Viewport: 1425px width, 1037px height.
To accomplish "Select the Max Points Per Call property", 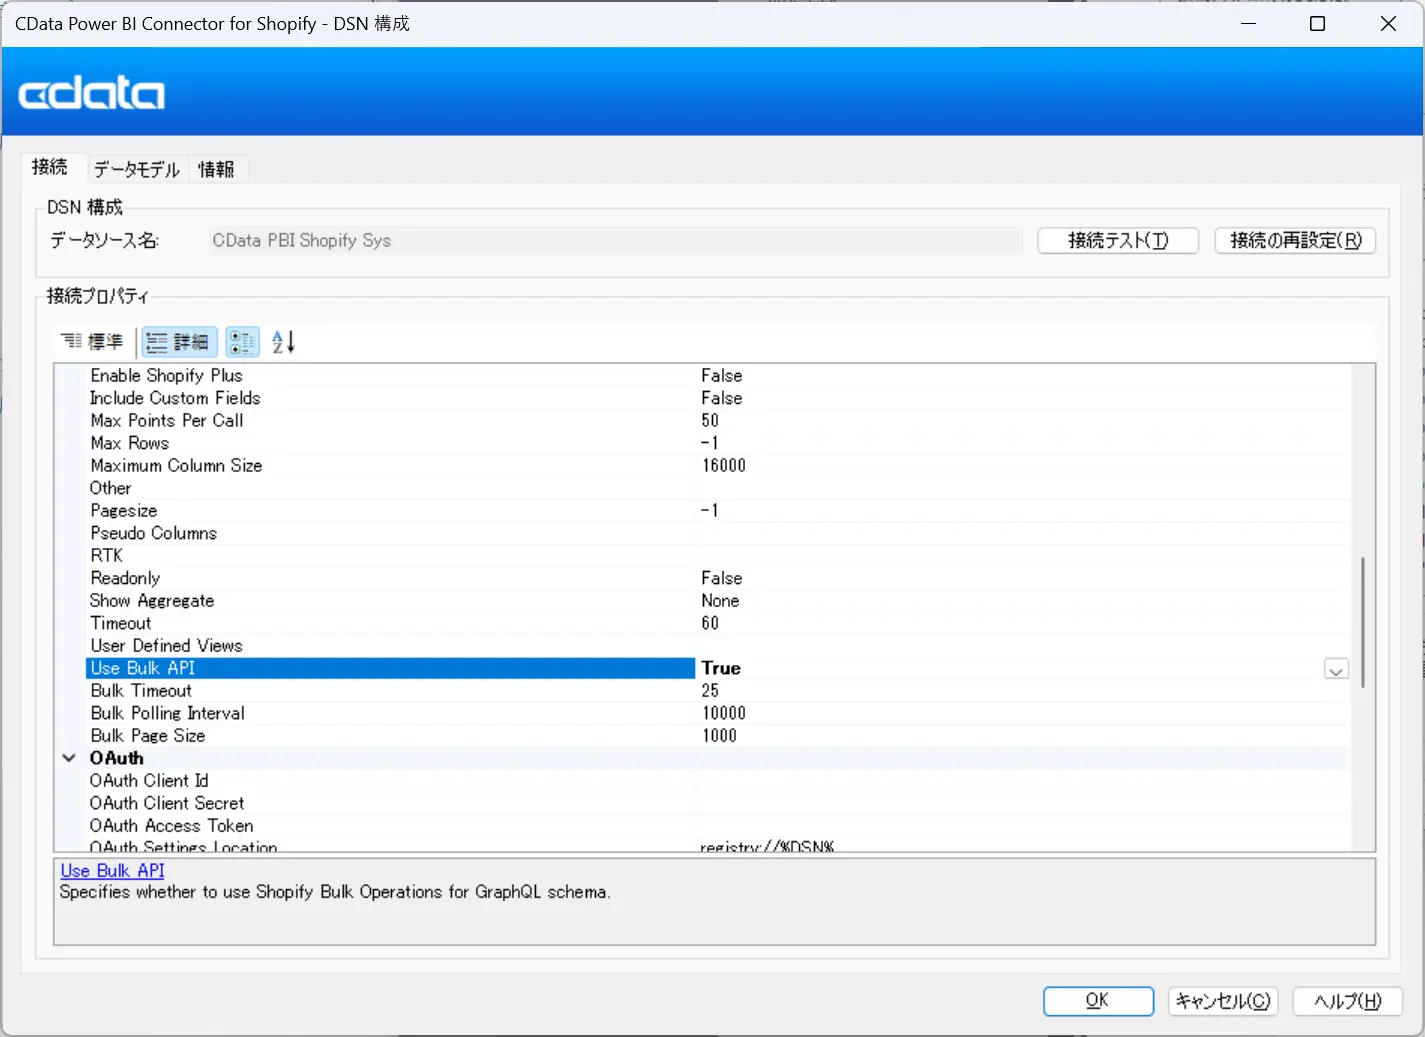I will point(167,421).
